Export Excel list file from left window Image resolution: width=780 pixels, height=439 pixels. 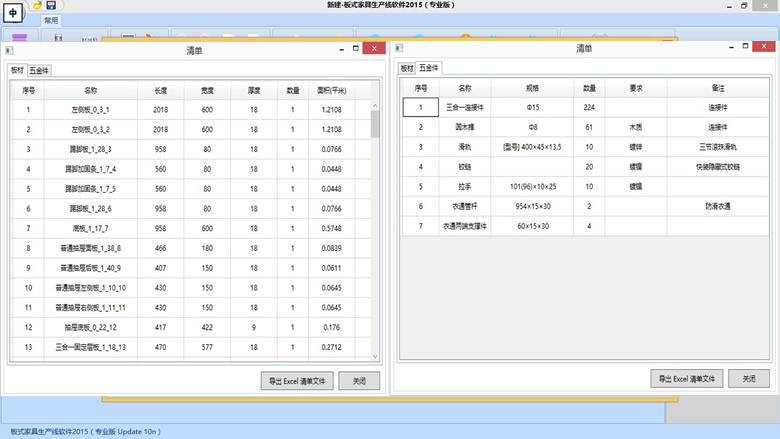295,381
